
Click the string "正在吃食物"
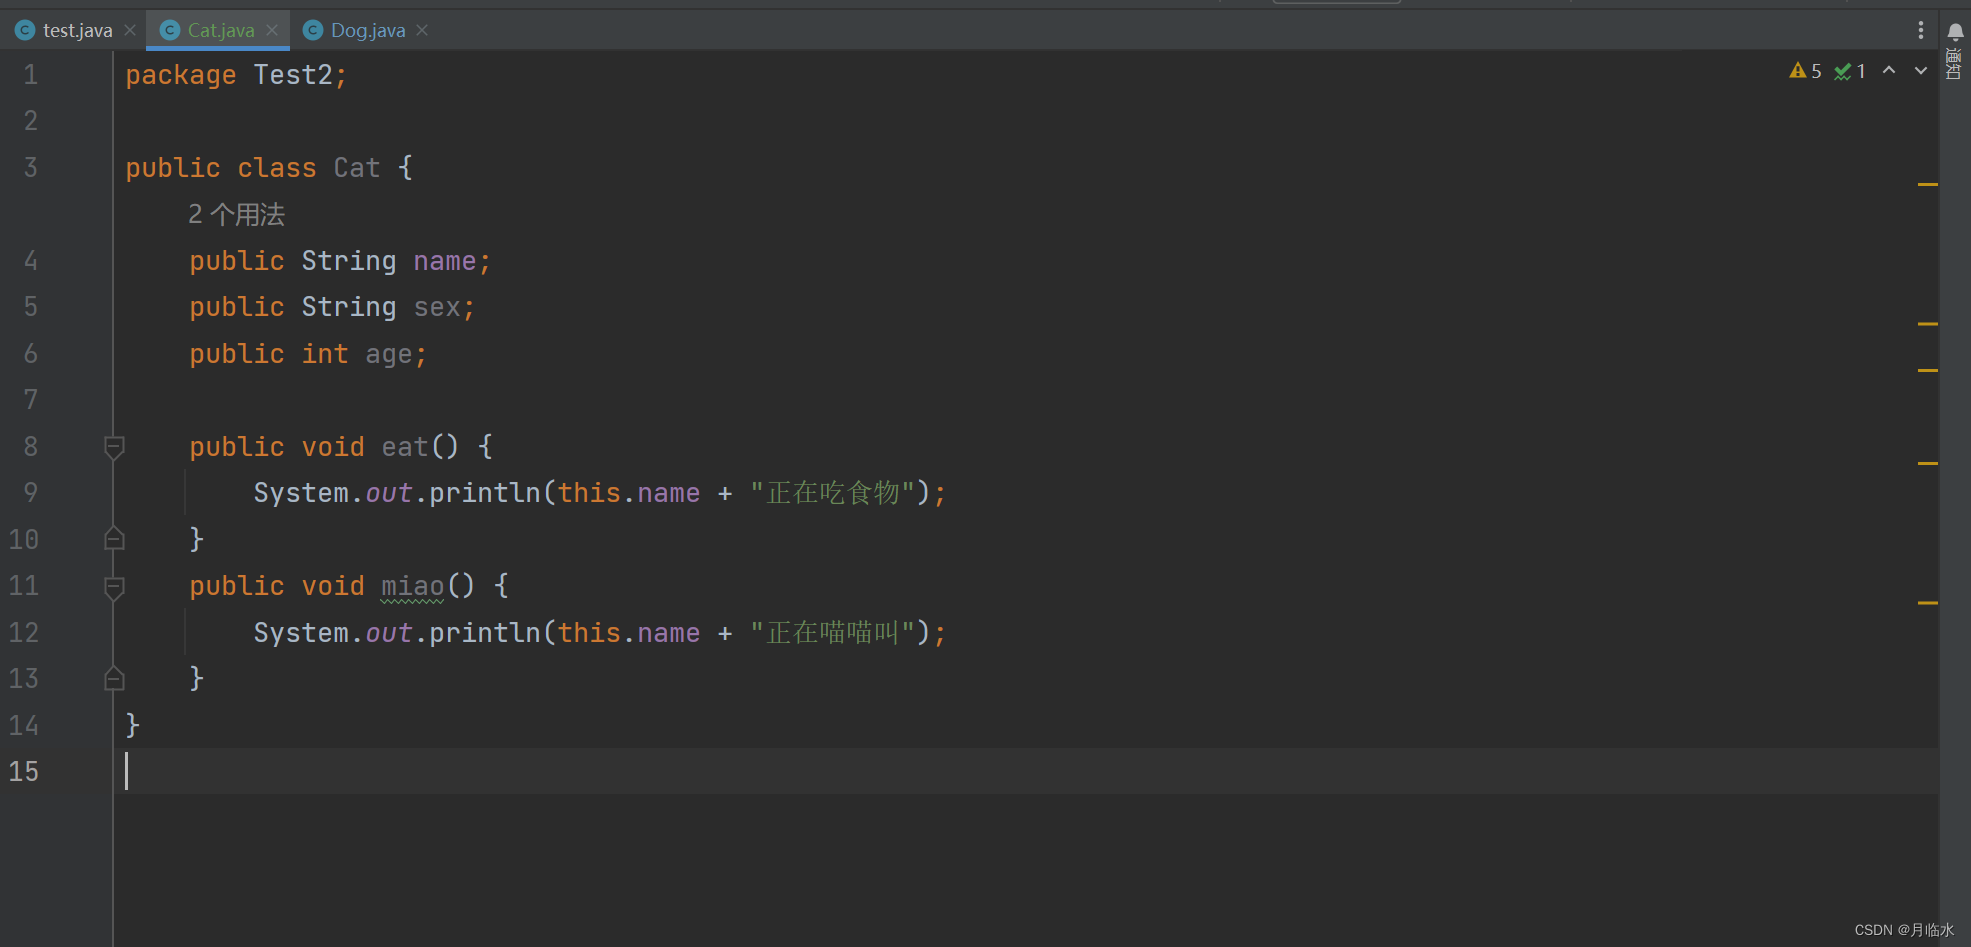tap(833, 493)
